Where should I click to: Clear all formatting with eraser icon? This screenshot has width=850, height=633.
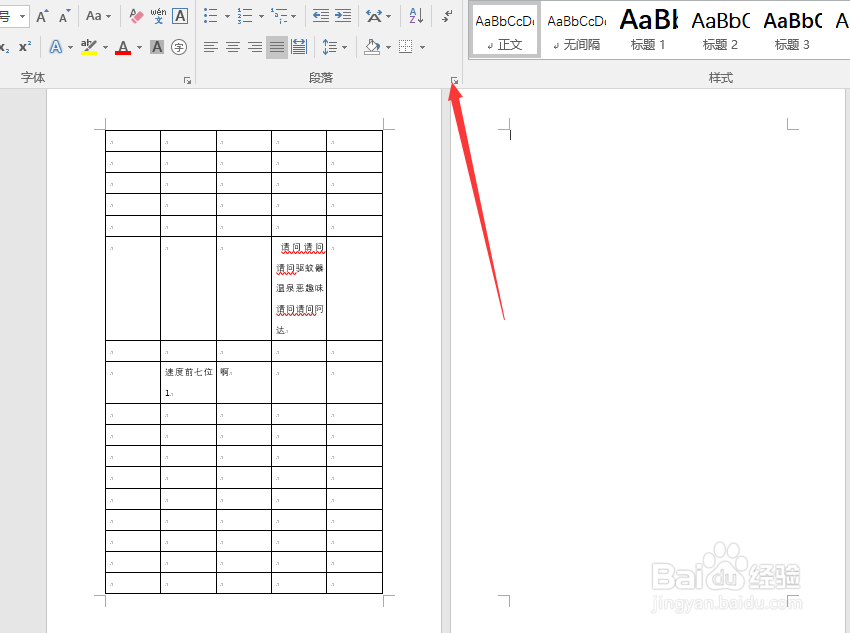(x=136, y=16)
